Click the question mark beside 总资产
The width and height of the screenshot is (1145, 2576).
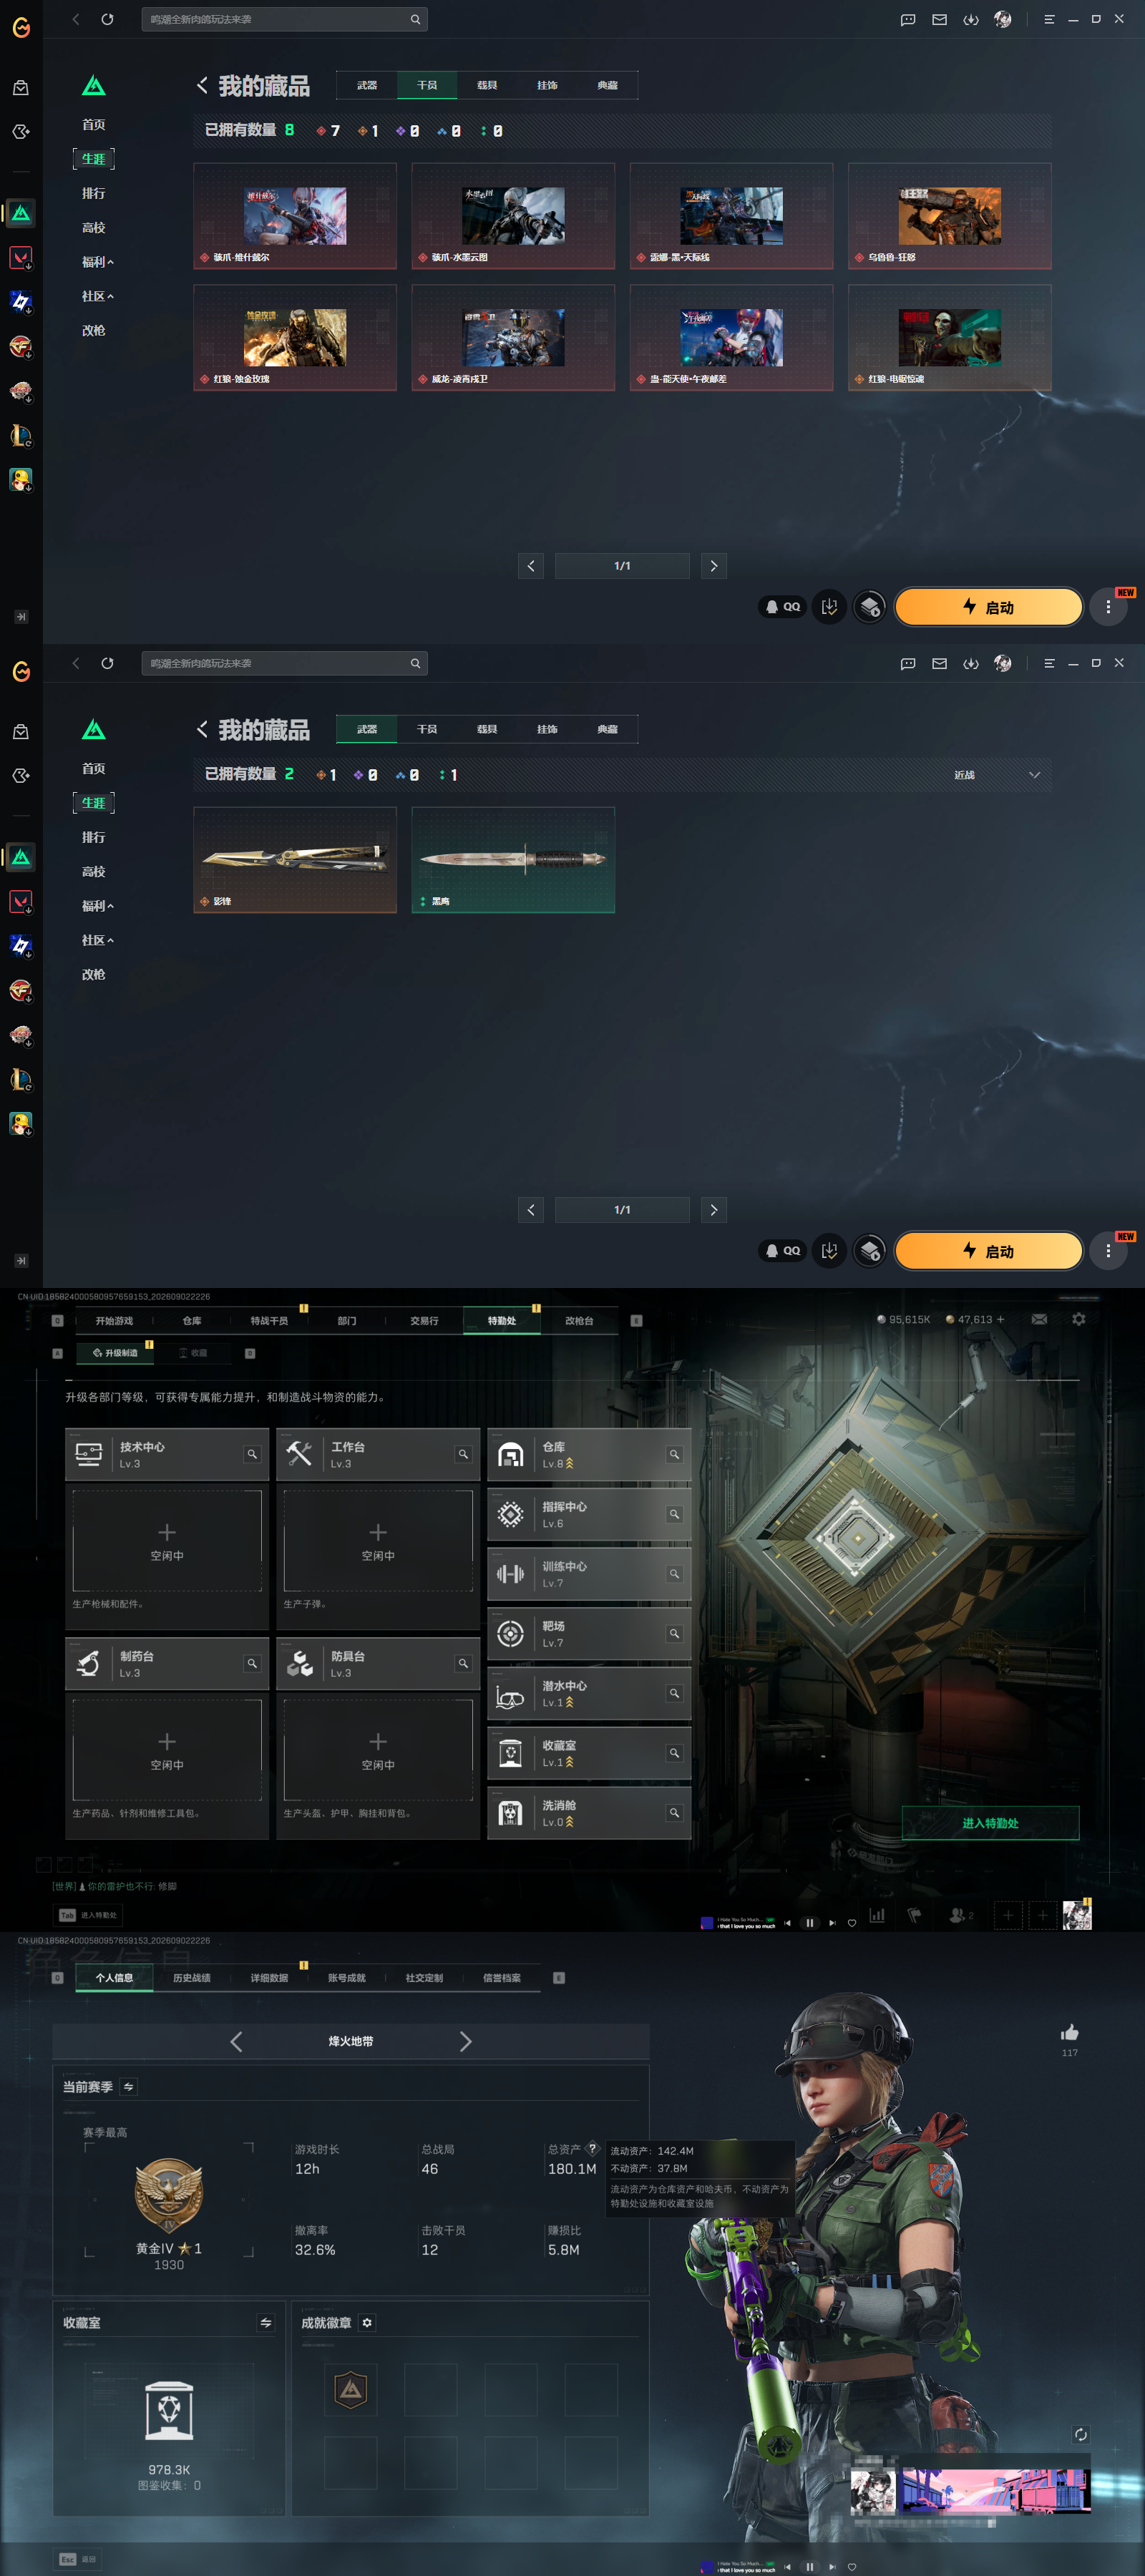(x=592, y=2148)
